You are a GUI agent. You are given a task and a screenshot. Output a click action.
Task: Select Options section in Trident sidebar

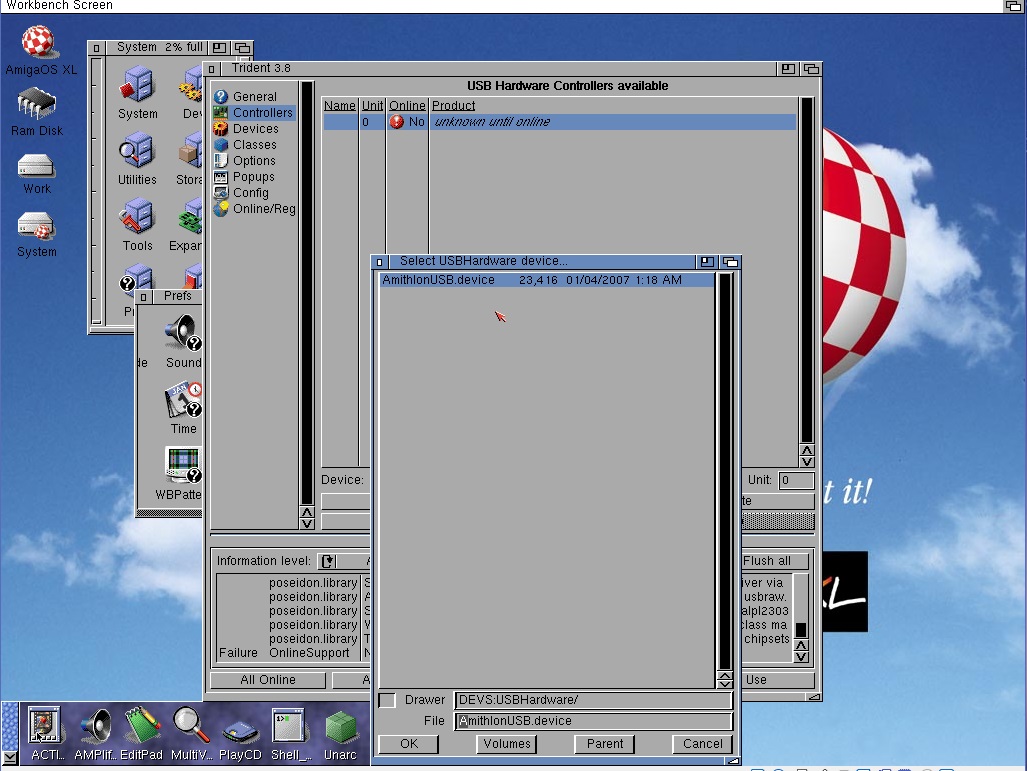254,160
